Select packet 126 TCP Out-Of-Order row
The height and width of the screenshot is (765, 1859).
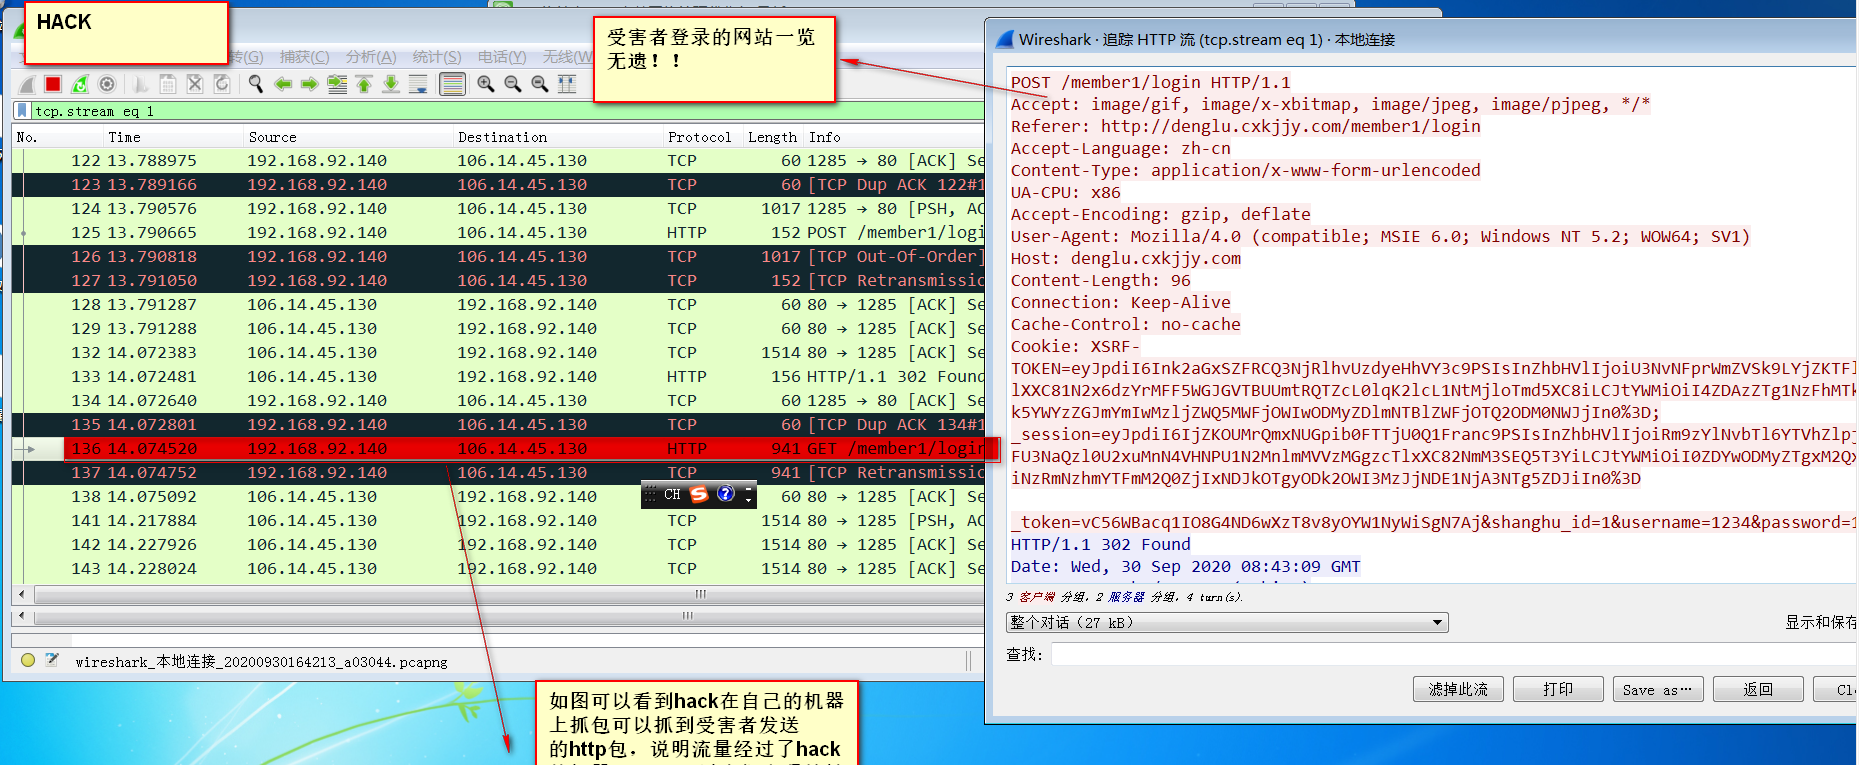(498, 256)
